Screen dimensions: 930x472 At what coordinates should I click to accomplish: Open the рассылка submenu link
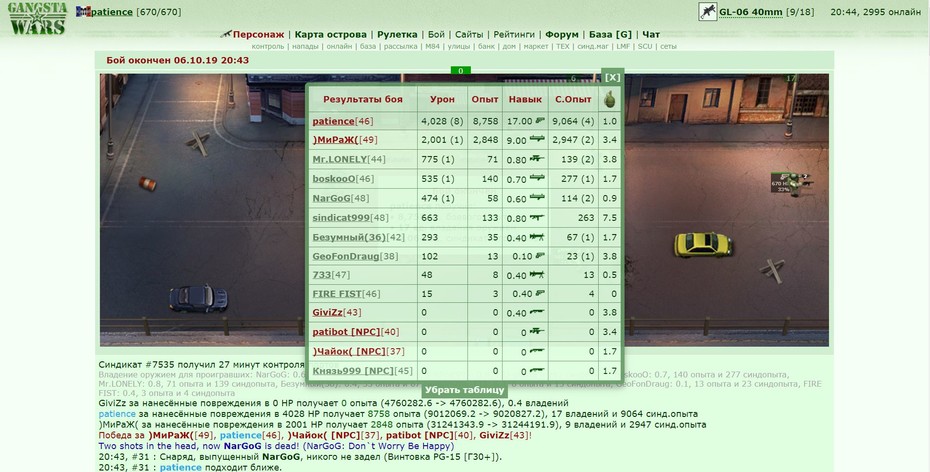[400, 46]
